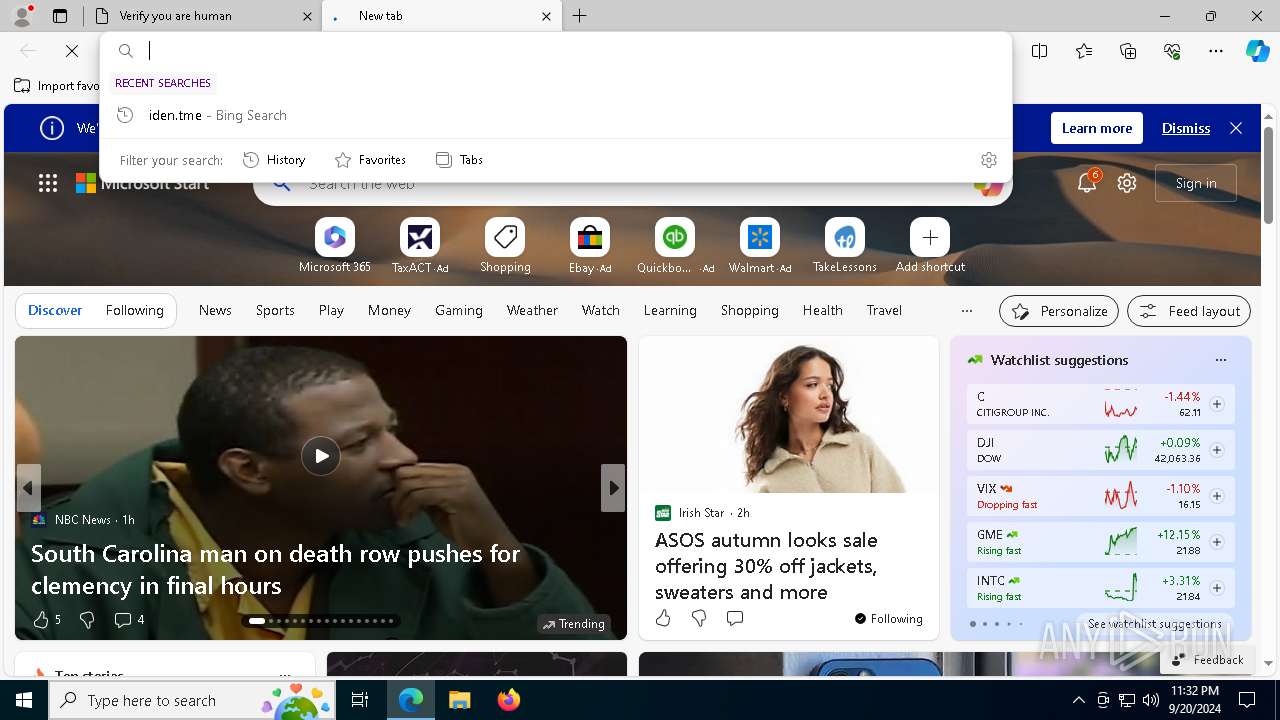Open page settings gear

coord(1127,183)
